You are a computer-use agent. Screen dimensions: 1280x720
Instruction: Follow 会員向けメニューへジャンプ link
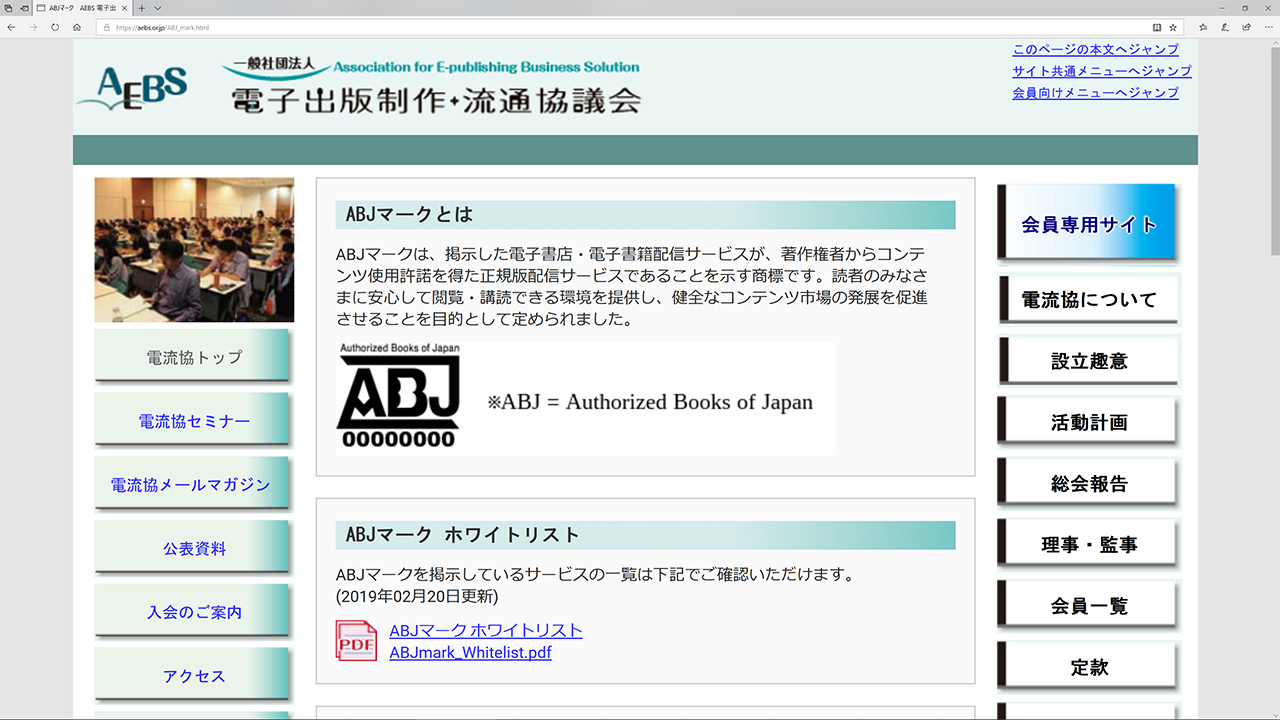point(1095,93)
